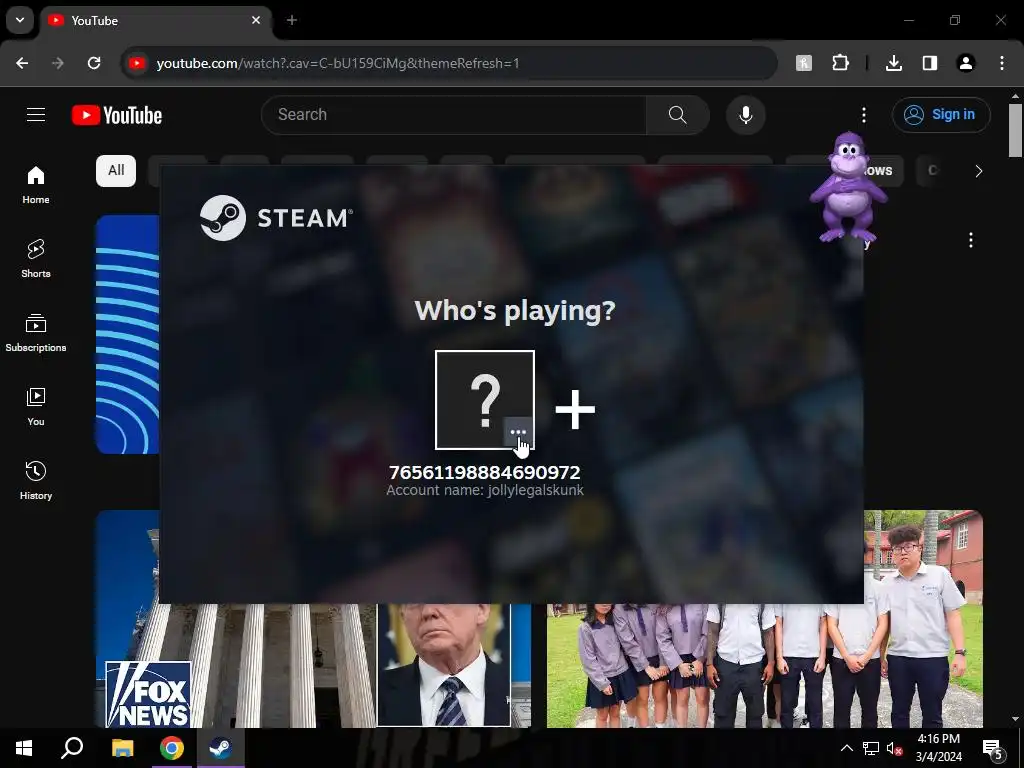Image resolution: width=1024 pixels, height=768 pixels.
Task: Open History in the YouTube sidebar
Action: (36, 480)
